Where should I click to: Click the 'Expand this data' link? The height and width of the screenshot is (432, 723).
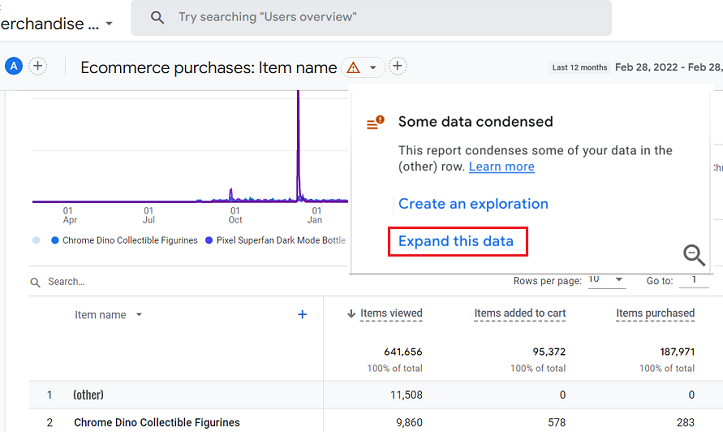pos(456,241)
